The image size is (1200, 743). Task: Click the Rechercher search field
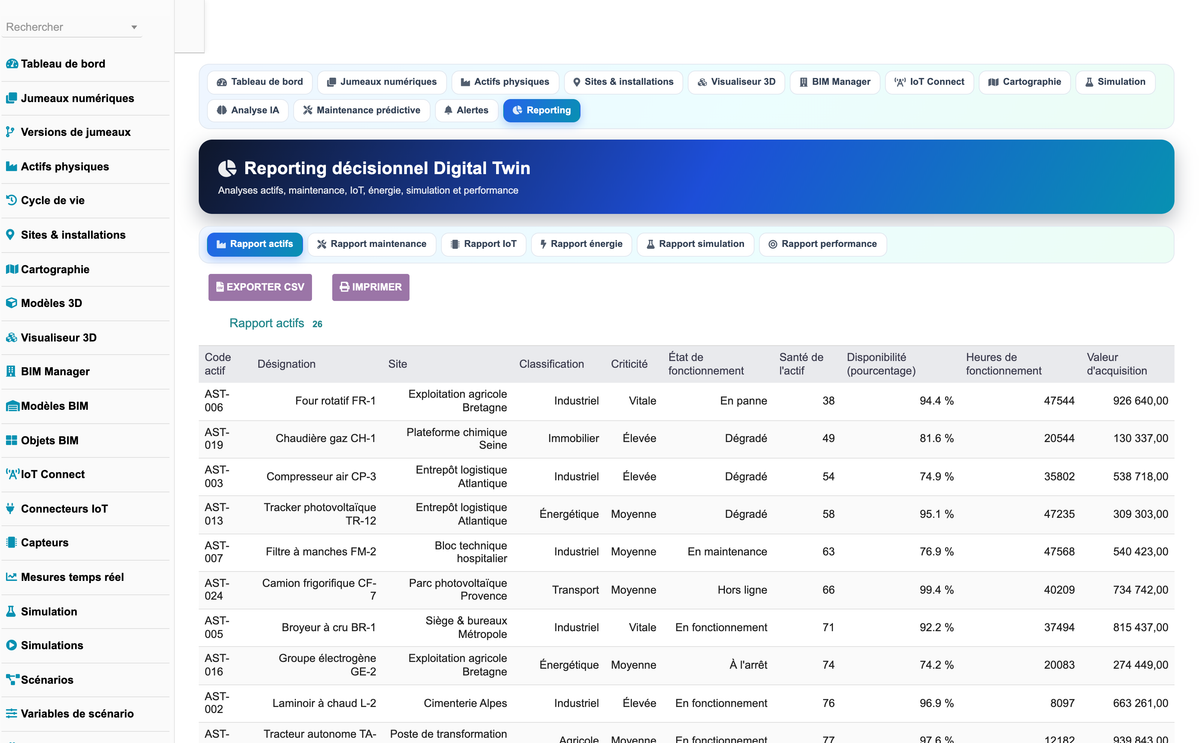72,27
